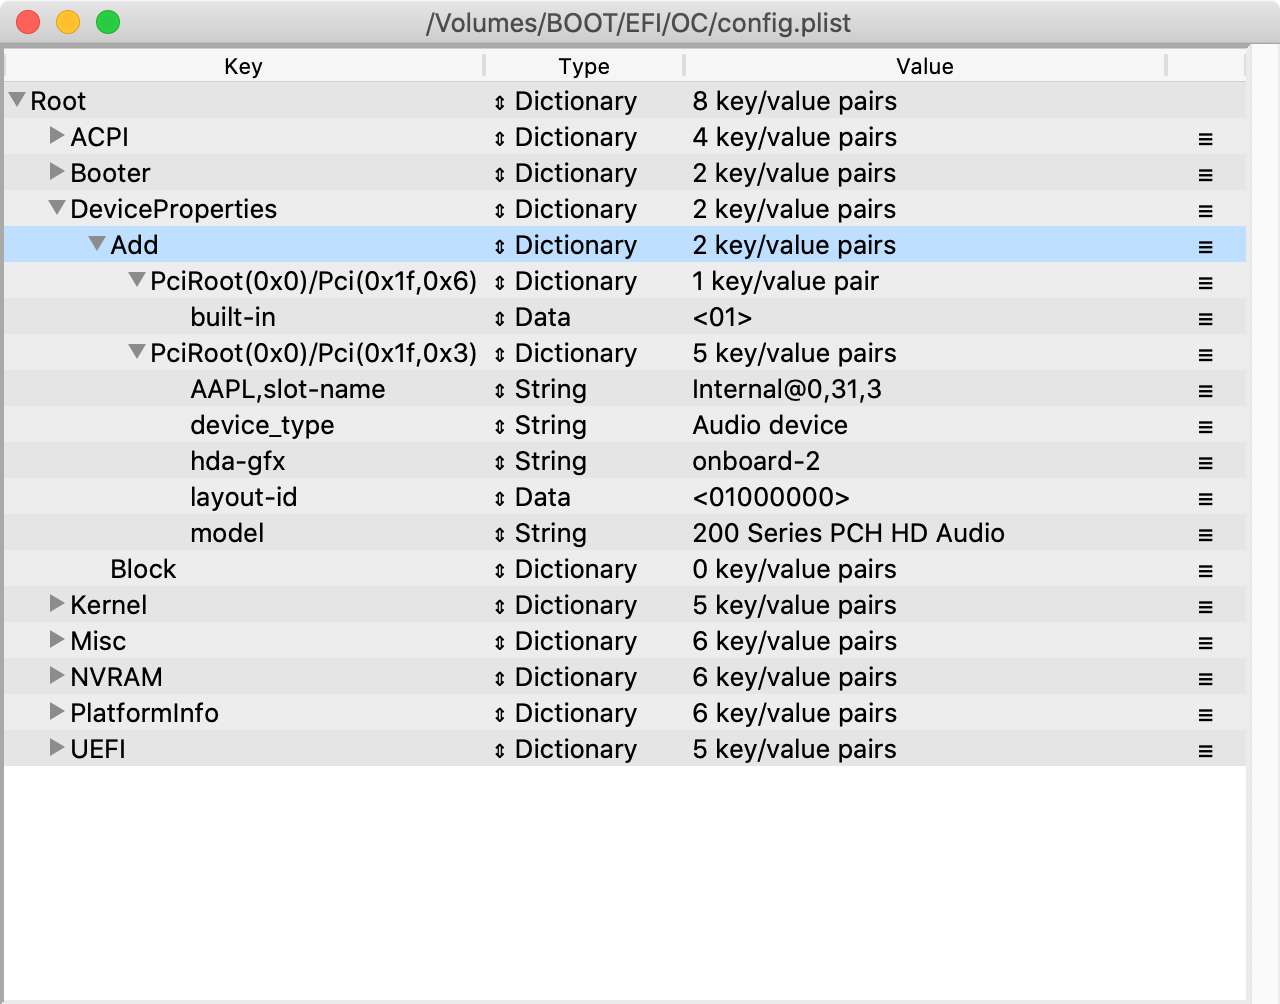Click the handle icon on the UEFI row
The image size is (1280, 1004).
pyautogui.click(x=1205, y=751)
